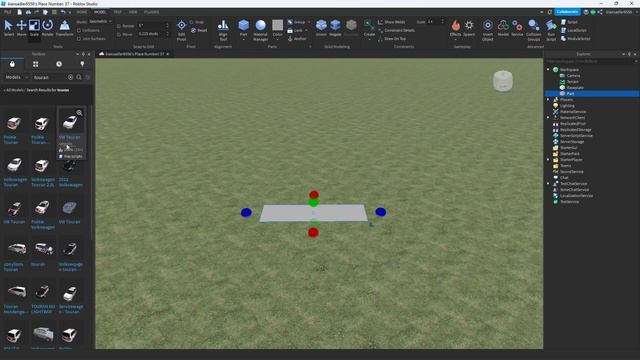Activate the Rotate tool
Viewport: 640px width, 360px height.
(x=48, y=28)
